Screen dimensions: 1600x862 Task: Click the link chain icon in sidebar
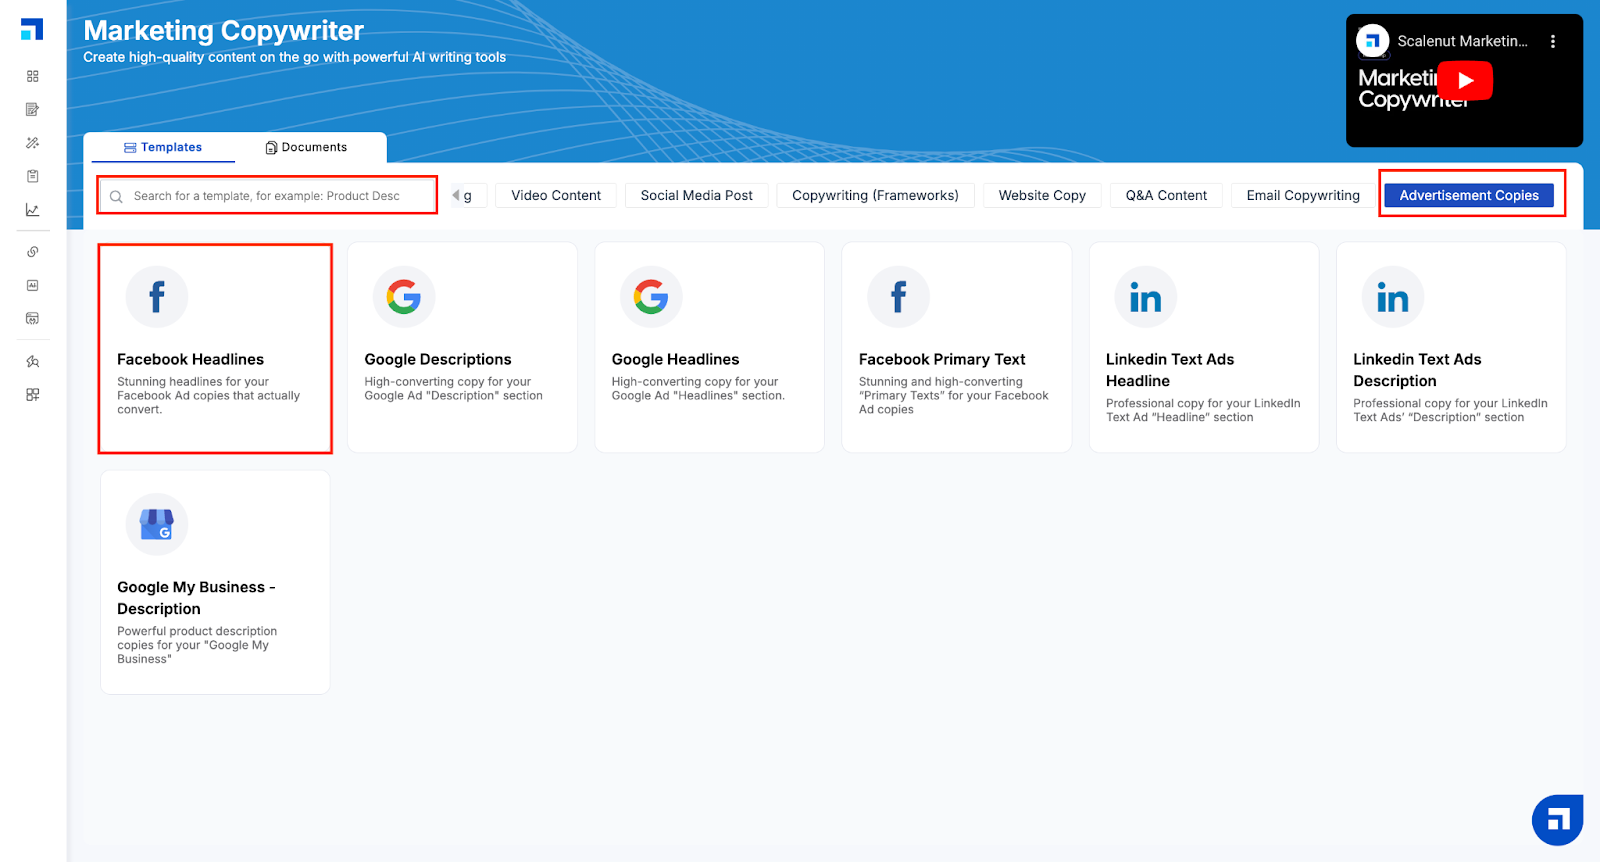tap(33, 252)
